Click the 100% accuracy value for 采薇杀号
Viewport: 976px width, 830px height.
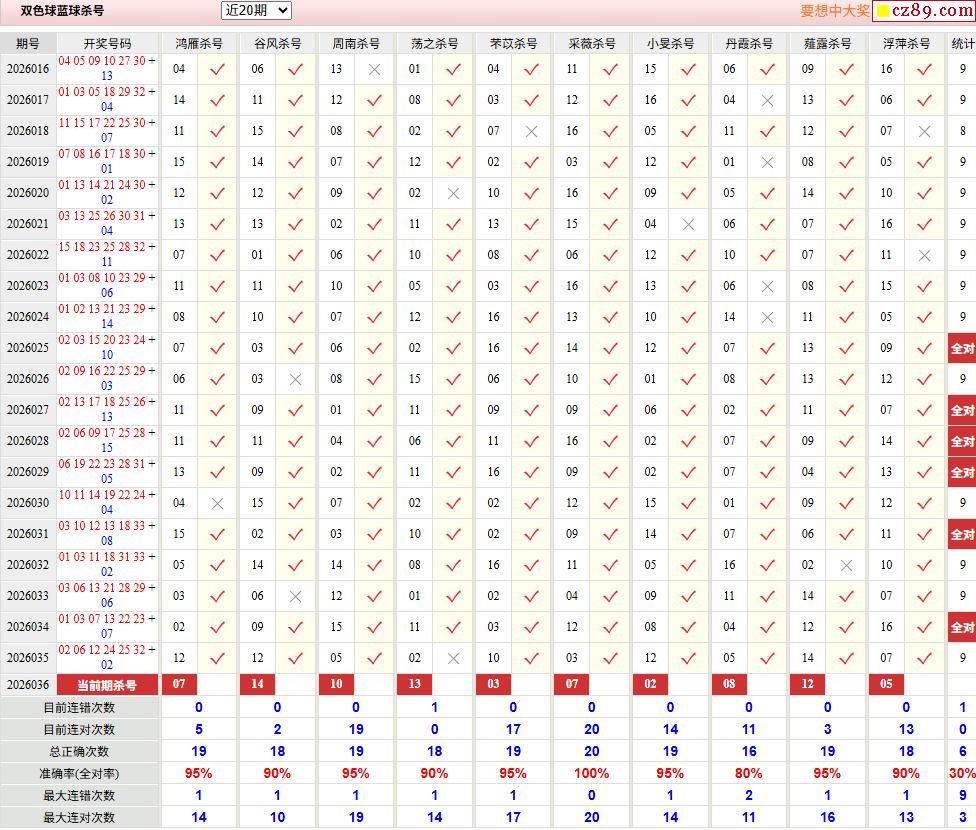592,773
